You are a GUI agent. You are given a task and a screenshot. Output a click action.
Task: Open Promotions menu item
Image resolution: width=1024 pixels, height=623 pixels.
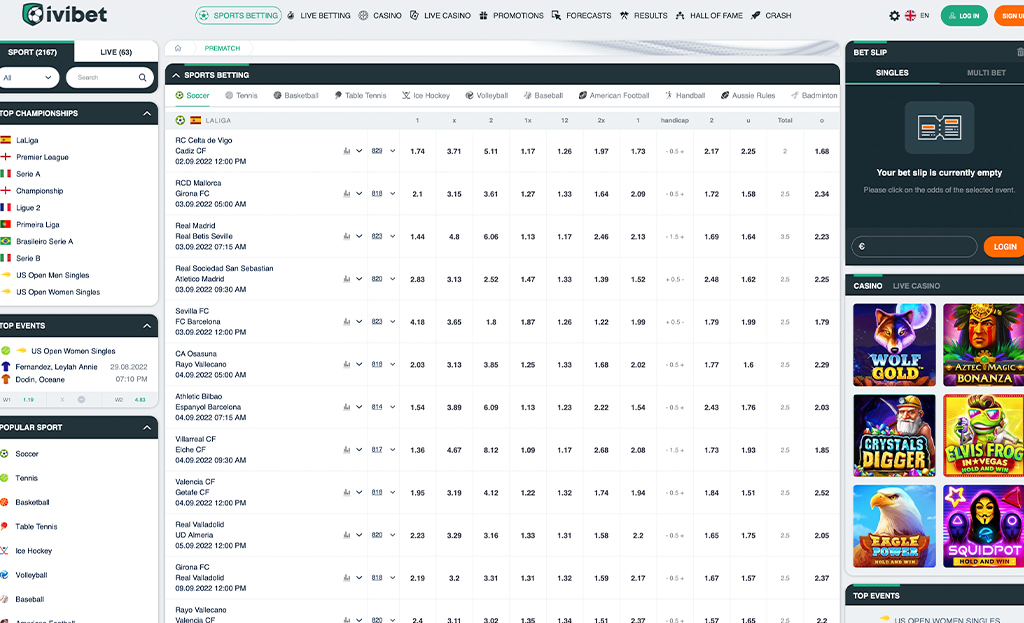[x=511, y=16]
